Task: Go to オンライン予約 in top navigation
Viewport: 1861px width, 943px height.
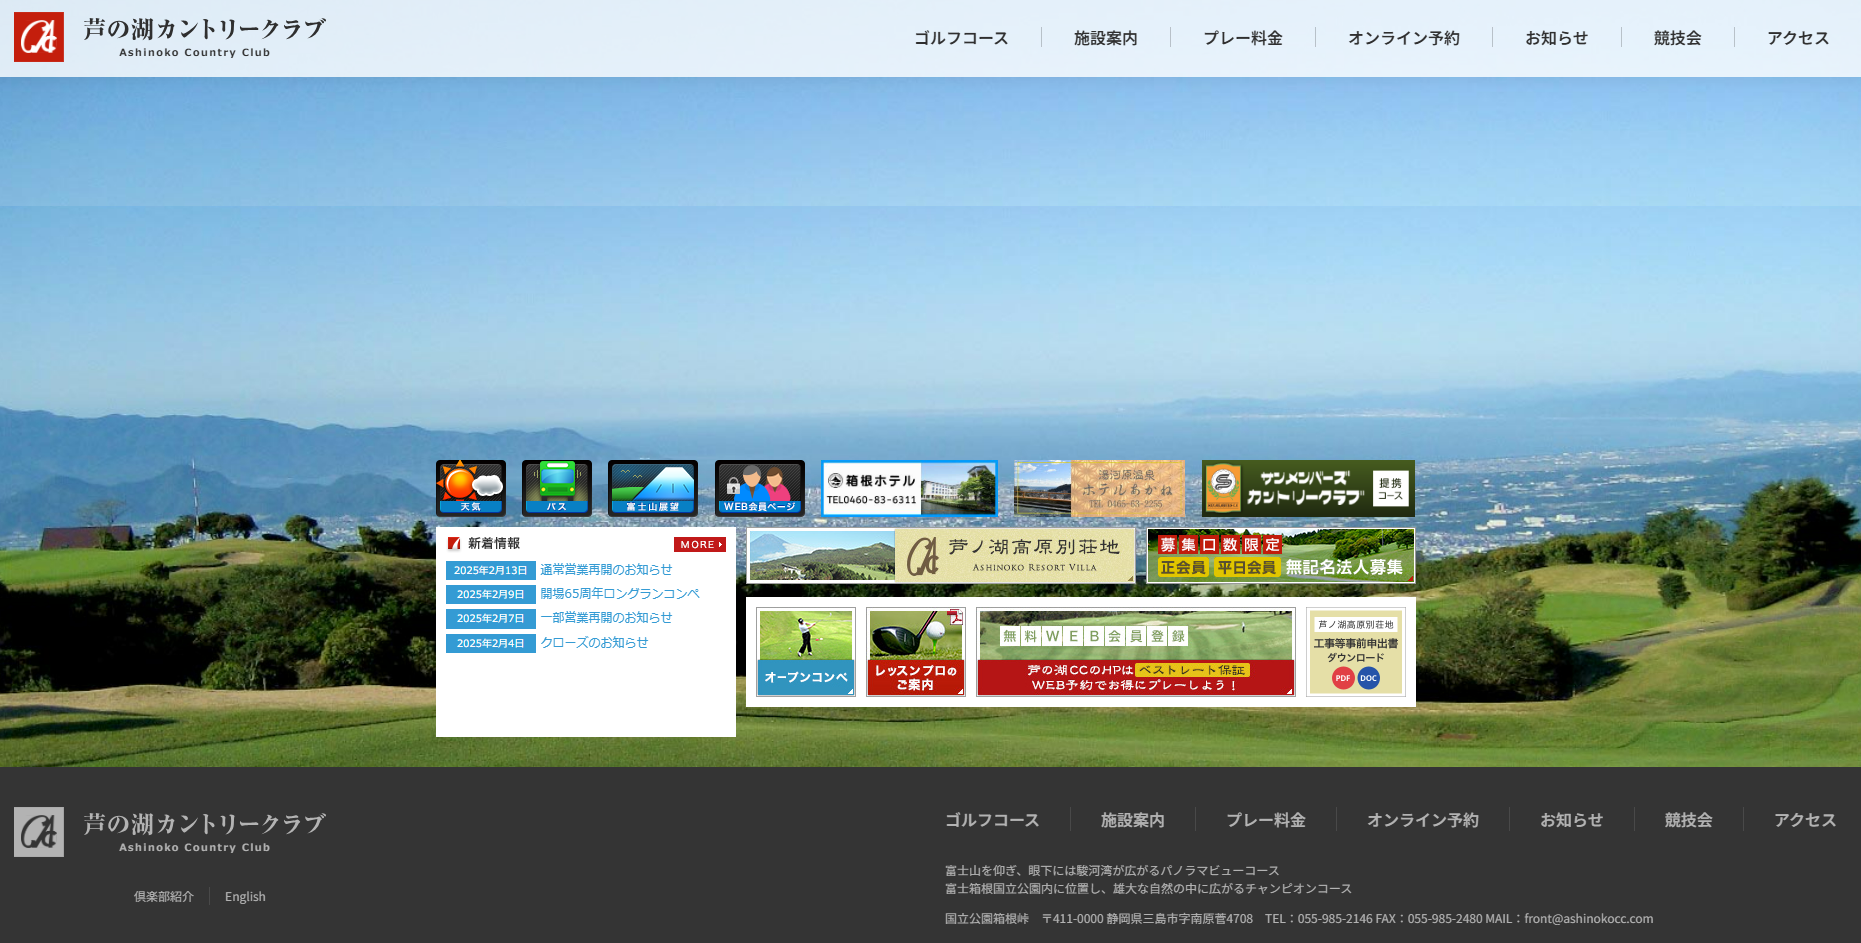Action: click(x=1403, y=38)
